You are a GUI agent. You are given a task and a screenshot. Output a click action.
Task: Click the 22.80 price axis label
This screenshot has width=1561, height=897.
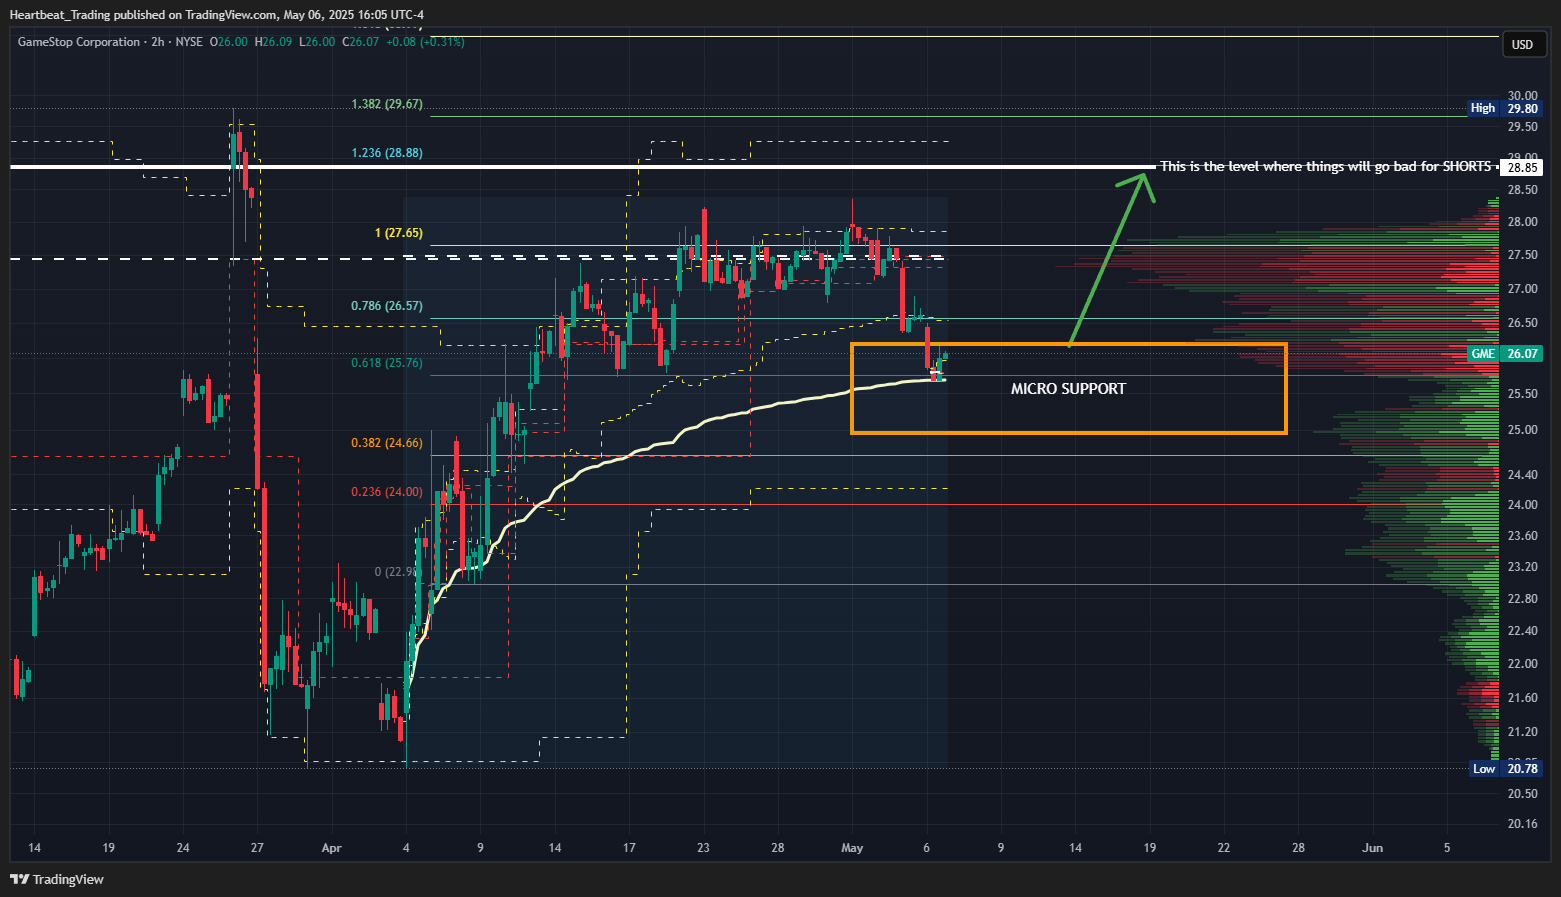[x=1522, y=599]
